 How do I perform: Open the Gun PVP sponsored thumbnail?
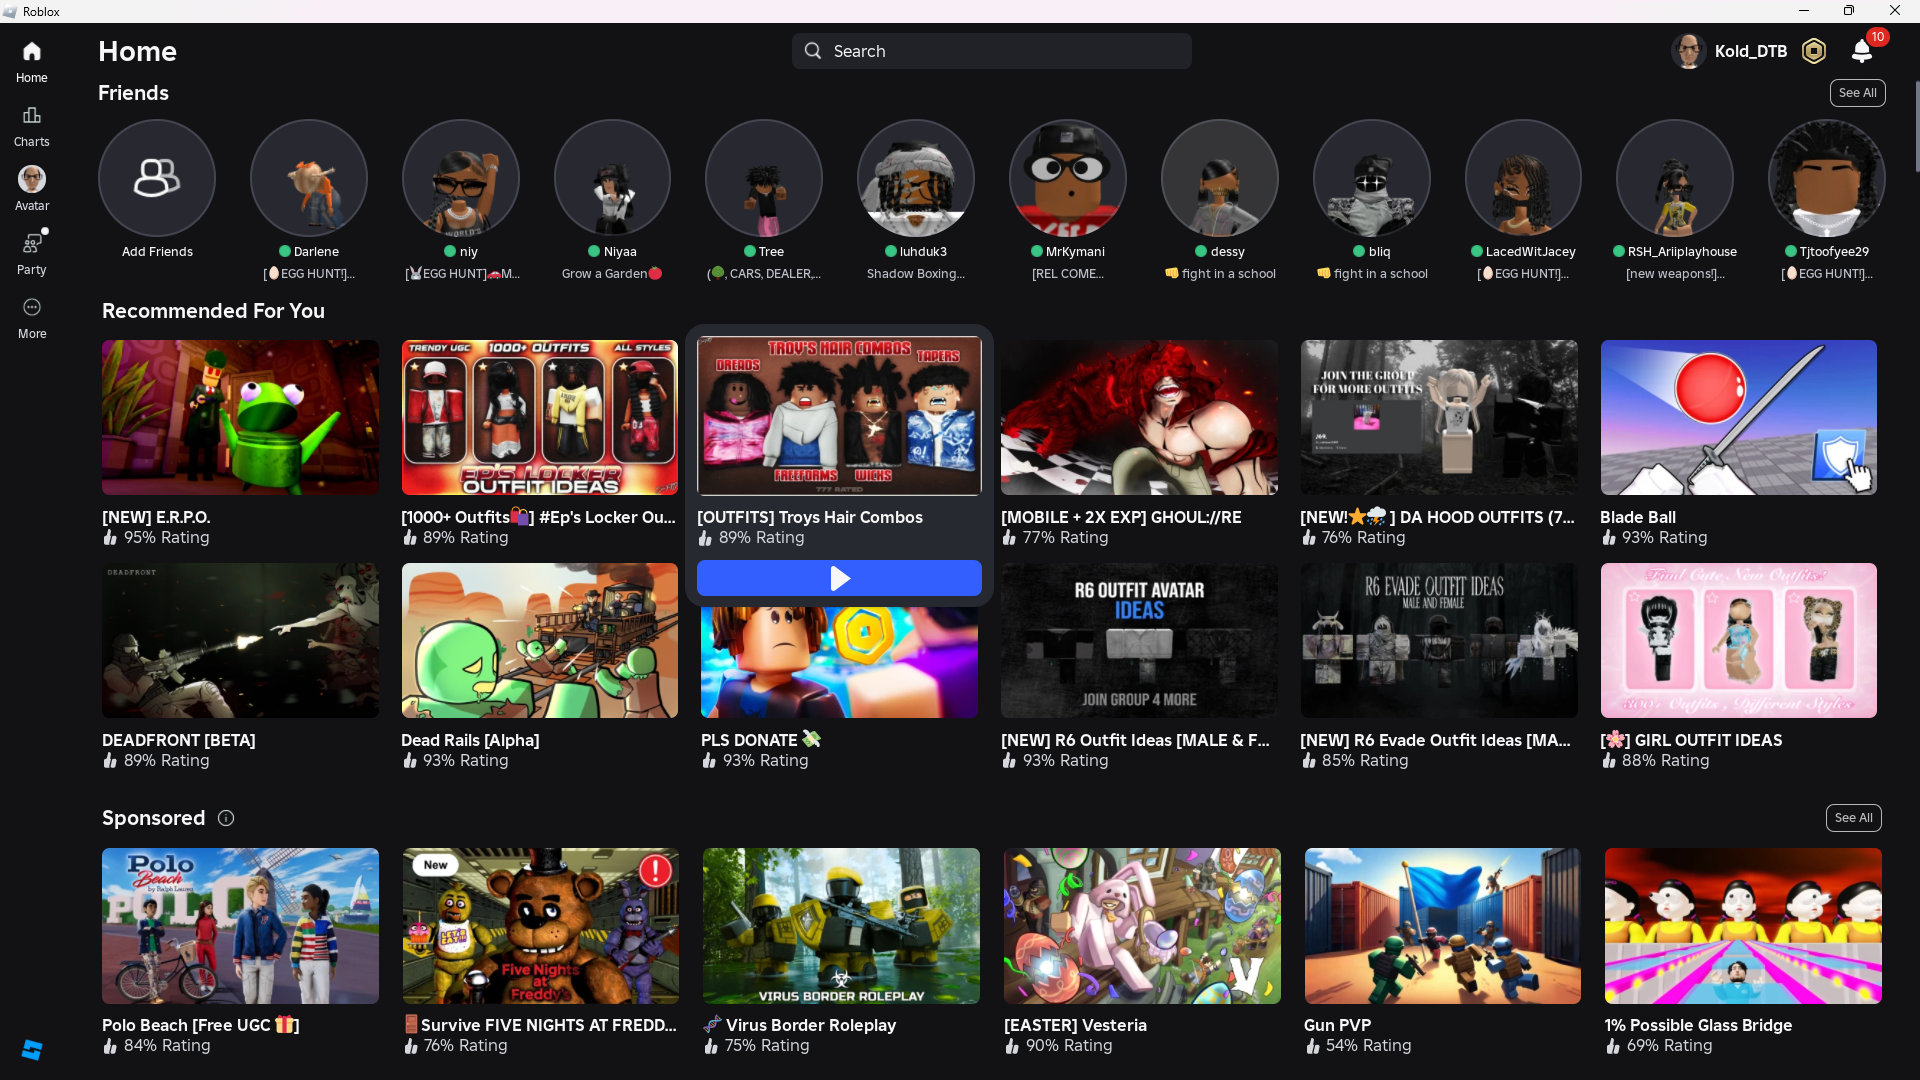click(x=1443, y=926)
